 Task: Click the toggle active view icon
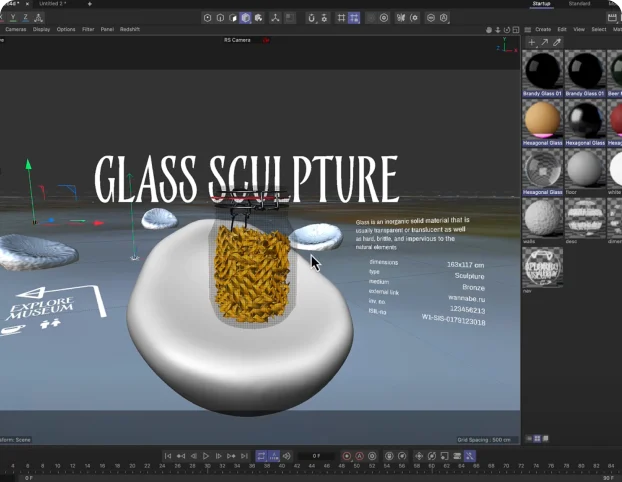(x=516, y=30)
